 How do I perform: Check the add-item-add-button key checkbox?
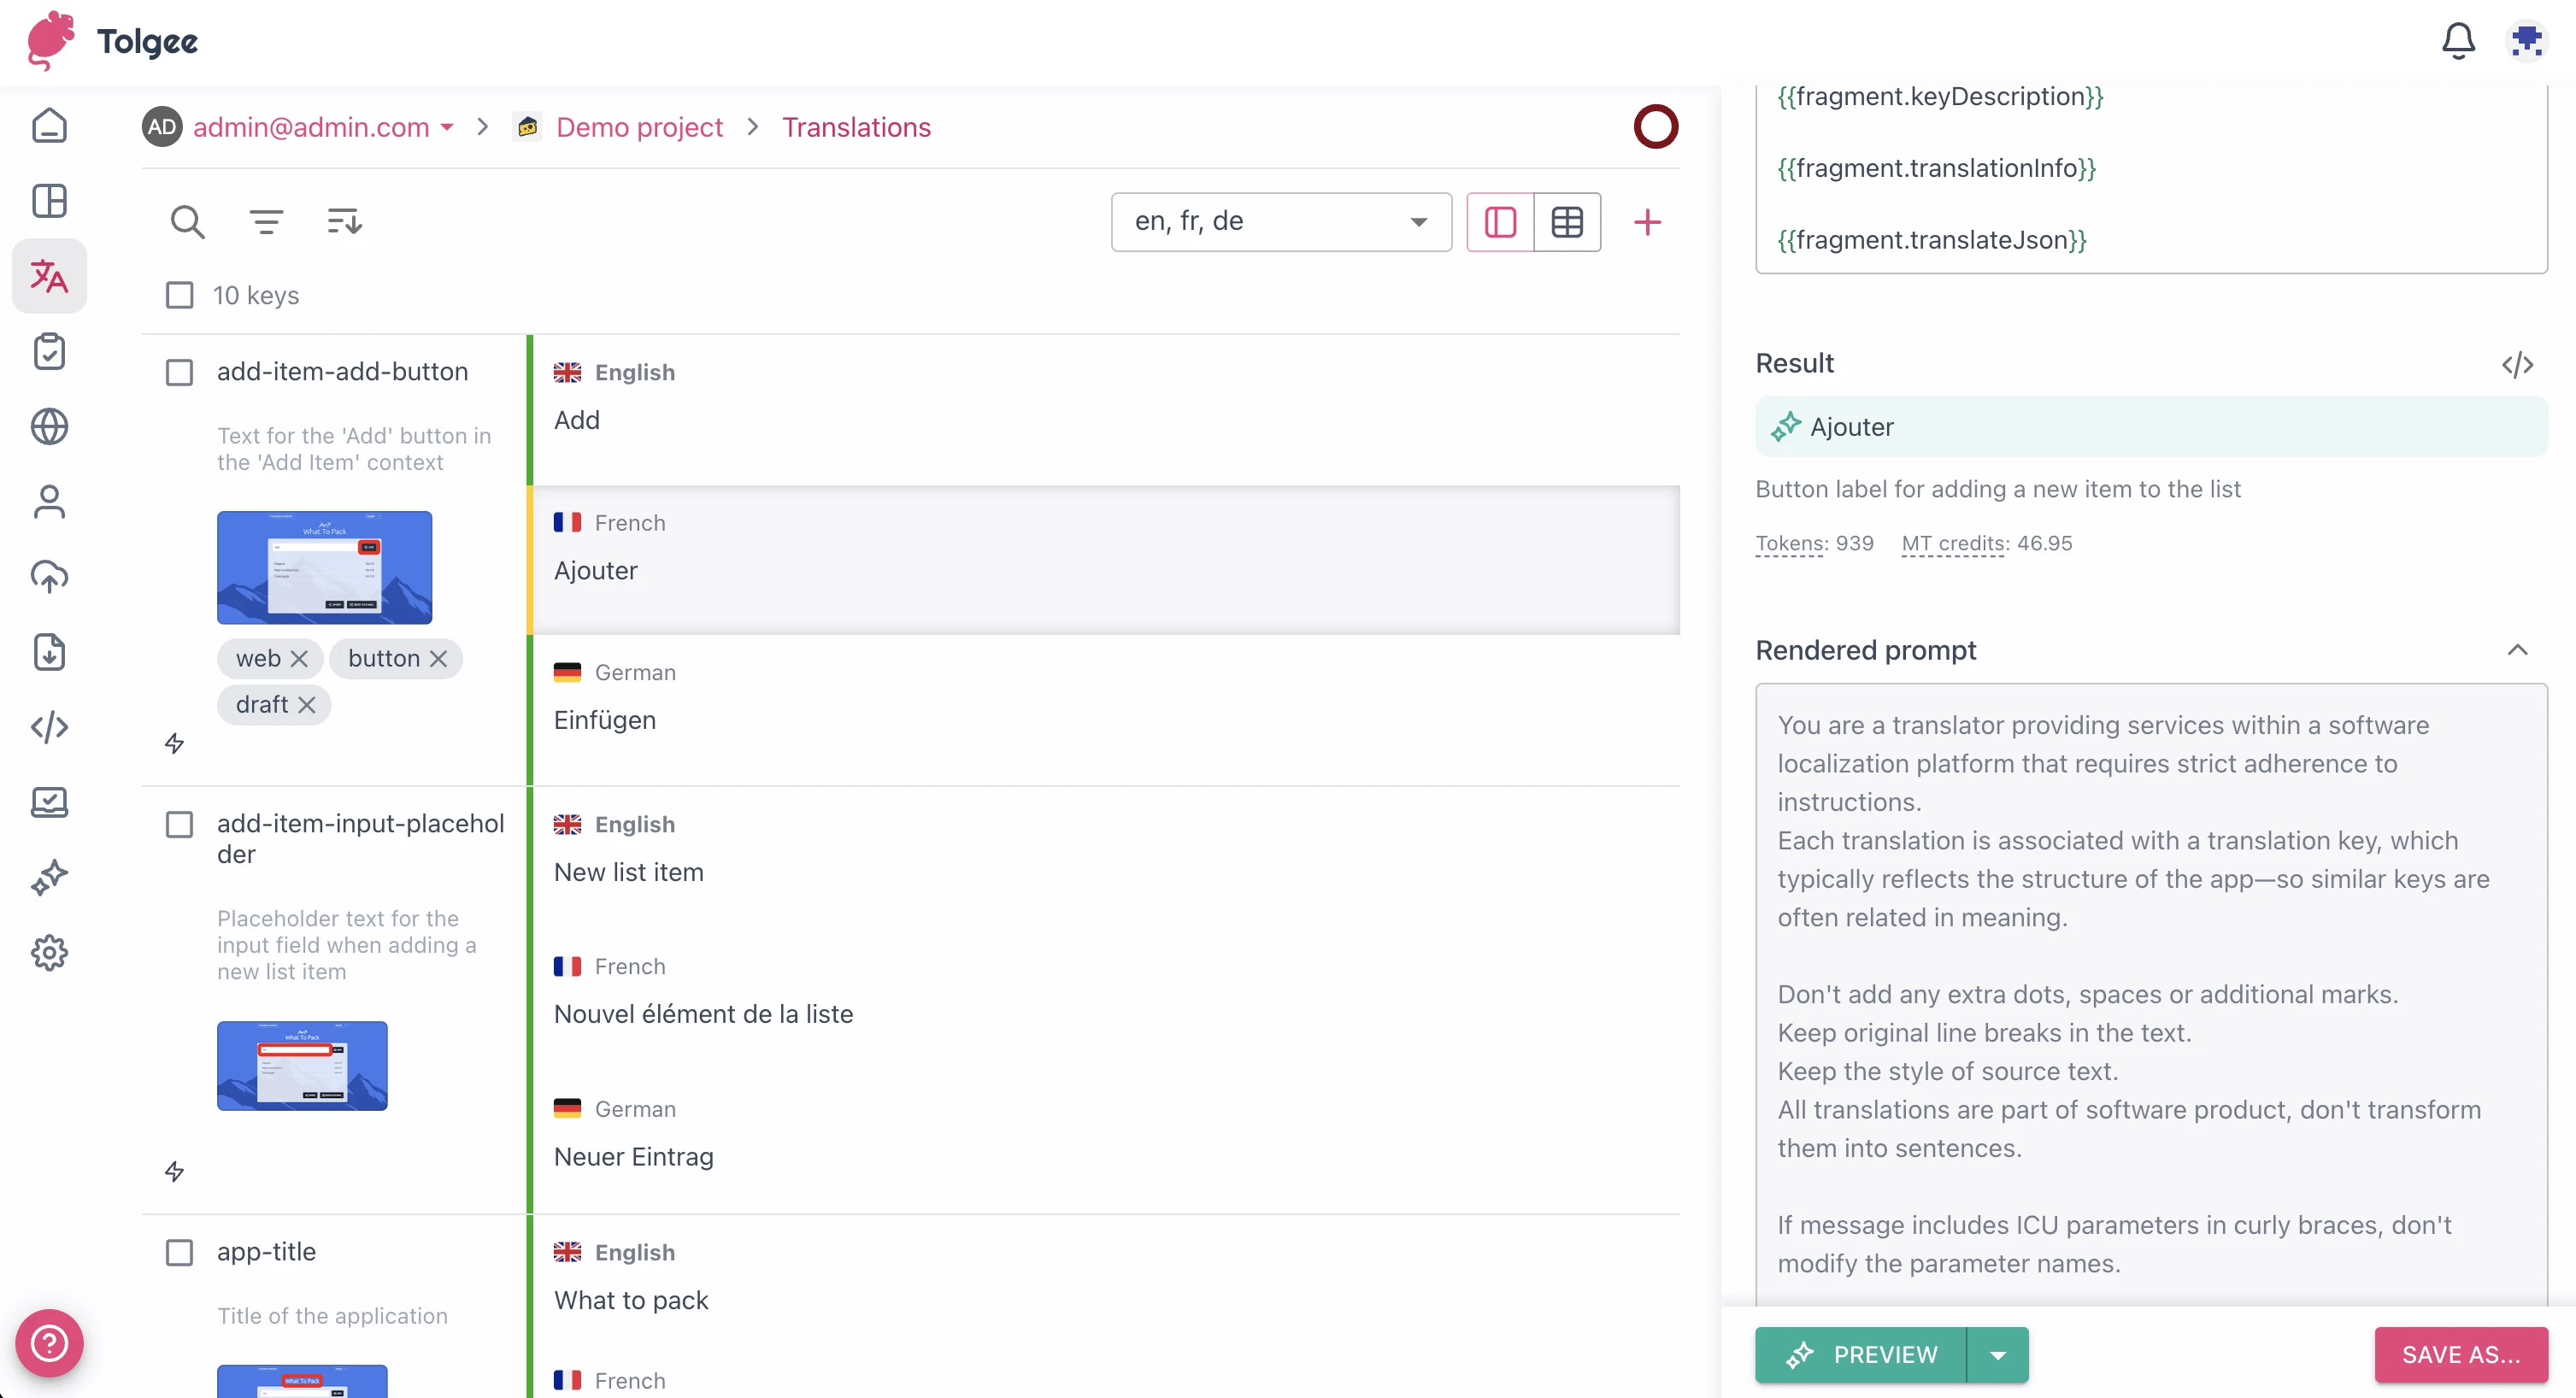point(179,372)
